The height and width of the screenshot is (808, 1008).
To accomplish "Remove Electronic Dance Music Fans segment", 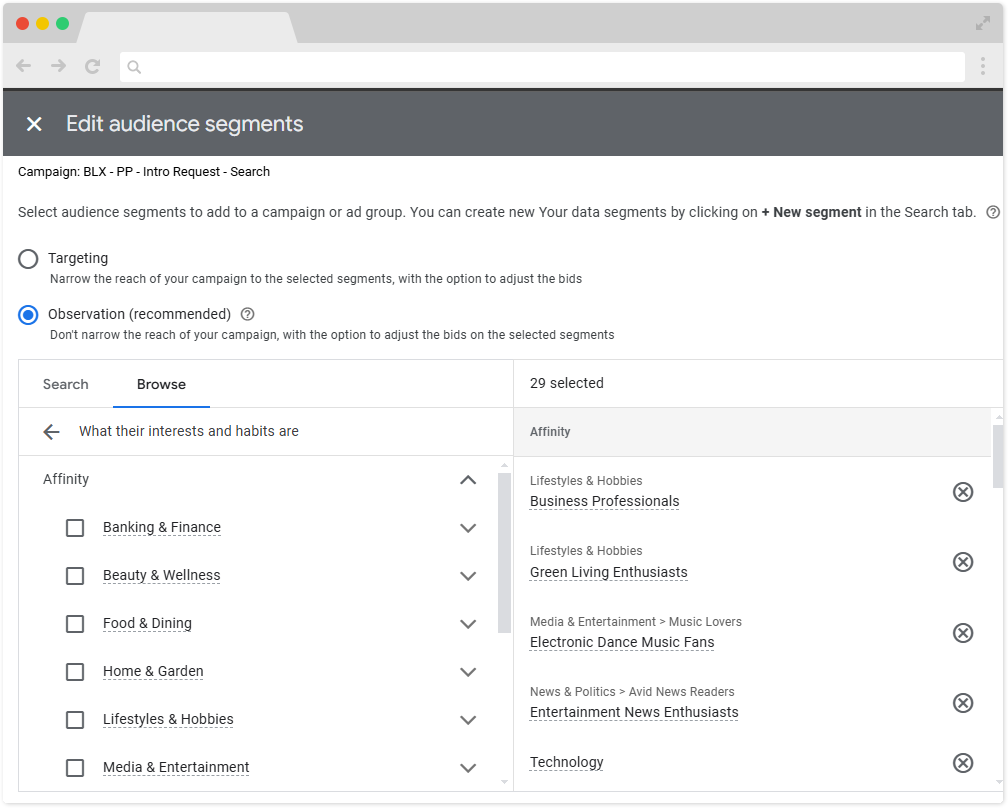I will click(x=962, y=633).
